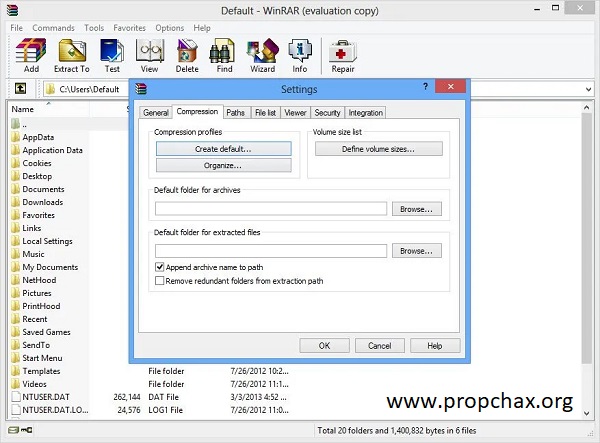Click the WinRAR icon in the main title bar
The height and width of the screenshot is (443, 600).
(x=12, y=10)
